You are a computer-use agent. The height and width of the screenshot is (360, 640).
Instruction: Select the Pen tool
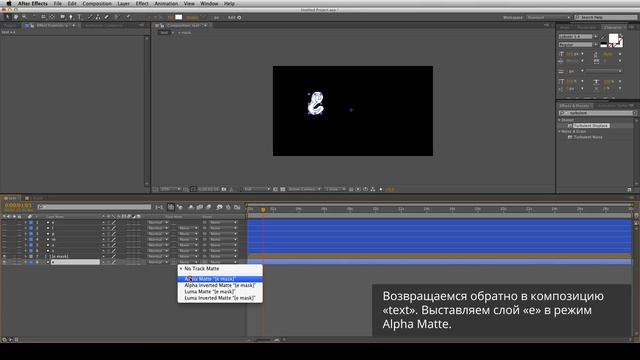[x=71, y=17]
